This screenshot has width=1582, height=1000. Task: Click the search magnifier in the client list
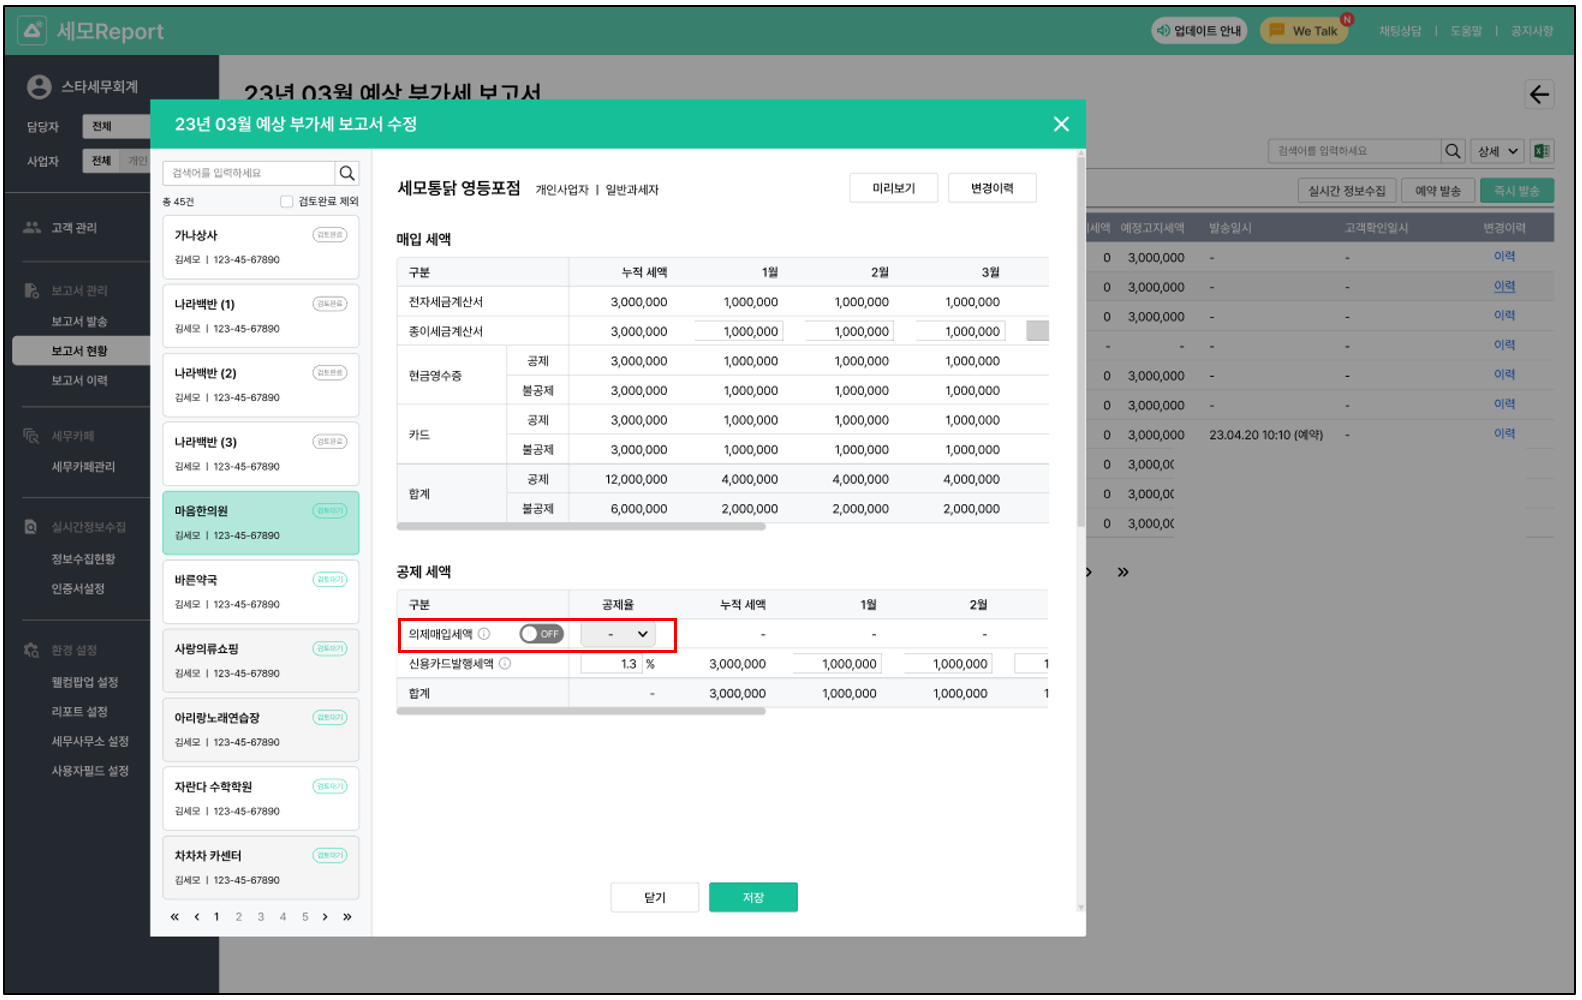[x=347, y=173]
